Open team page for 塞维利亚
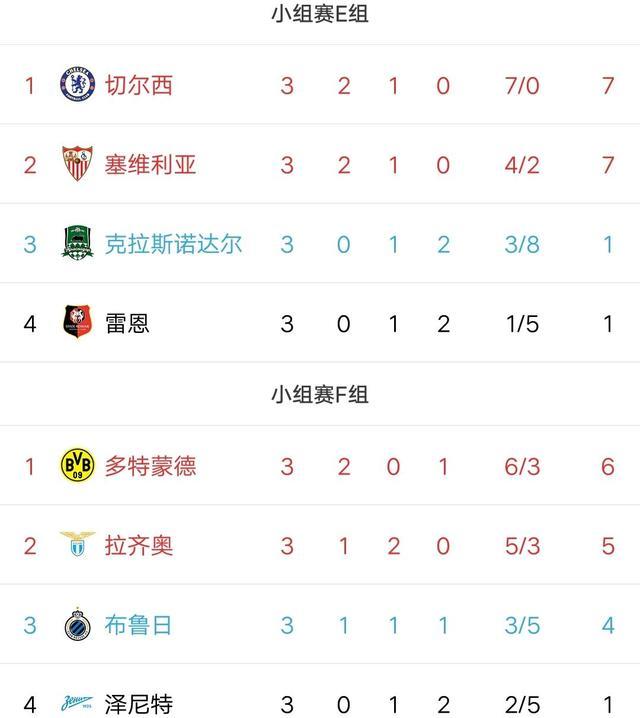Screen dimensions: 640x718 pos(150,164)
